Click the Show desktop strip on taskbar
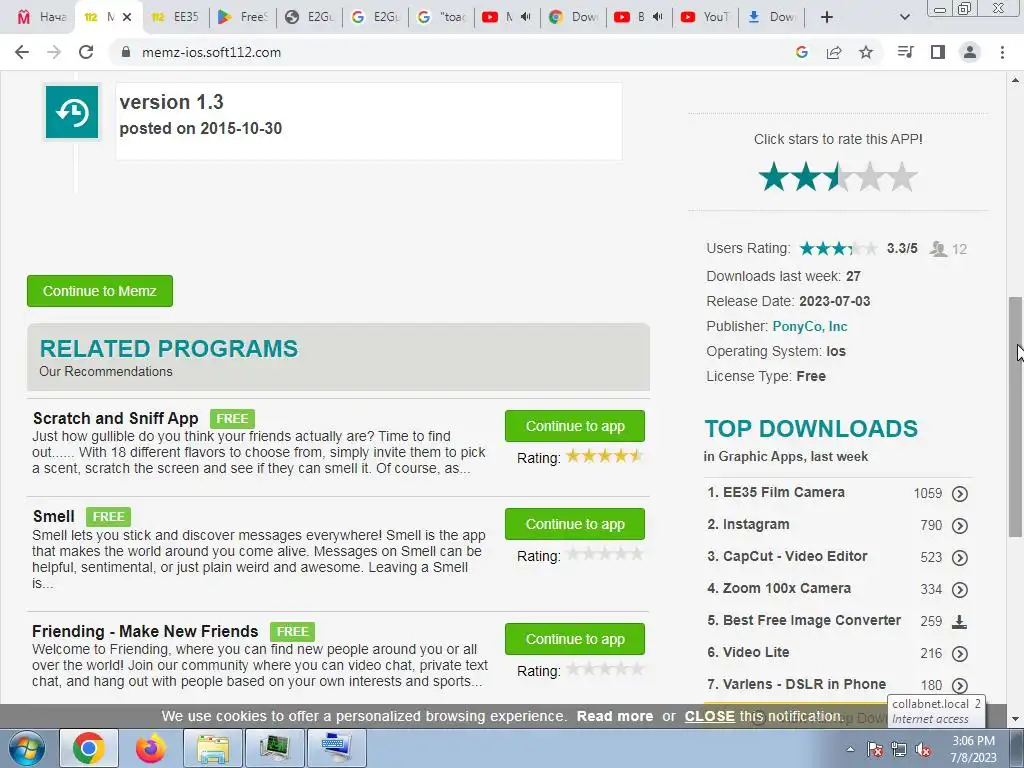 1017,749
